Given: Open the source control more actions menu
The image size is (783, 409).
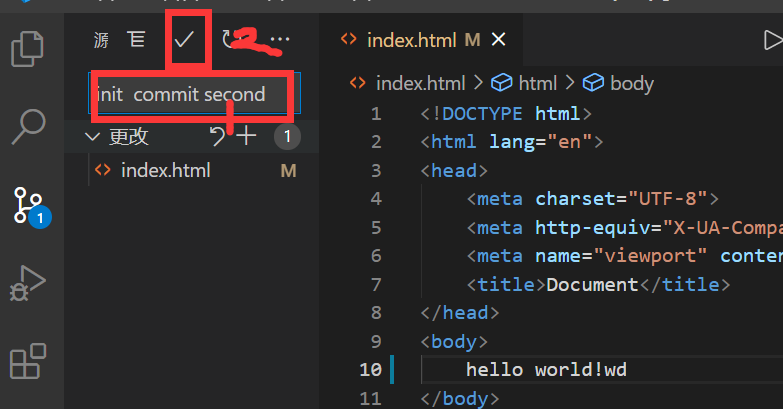Looking at the screenshot, I should pos(280,40).
